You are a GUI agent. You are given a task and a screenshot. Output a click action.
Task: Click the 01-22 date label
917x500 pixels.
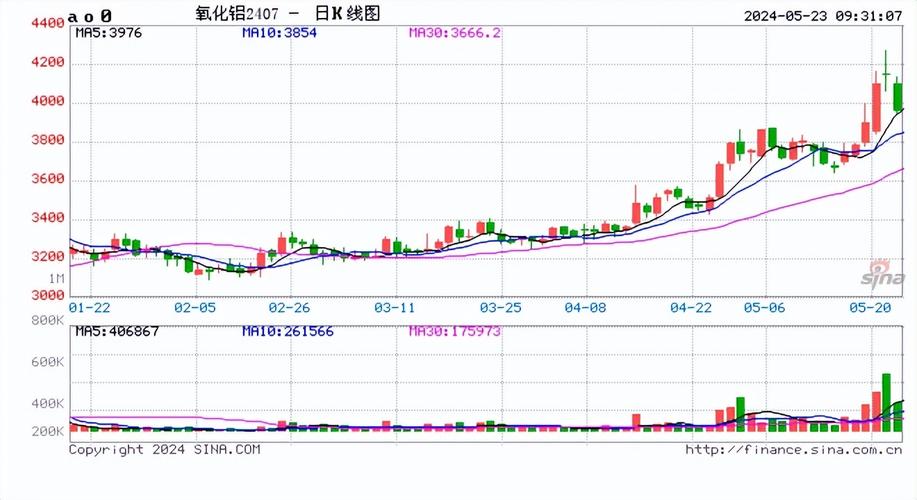point(89,308)
